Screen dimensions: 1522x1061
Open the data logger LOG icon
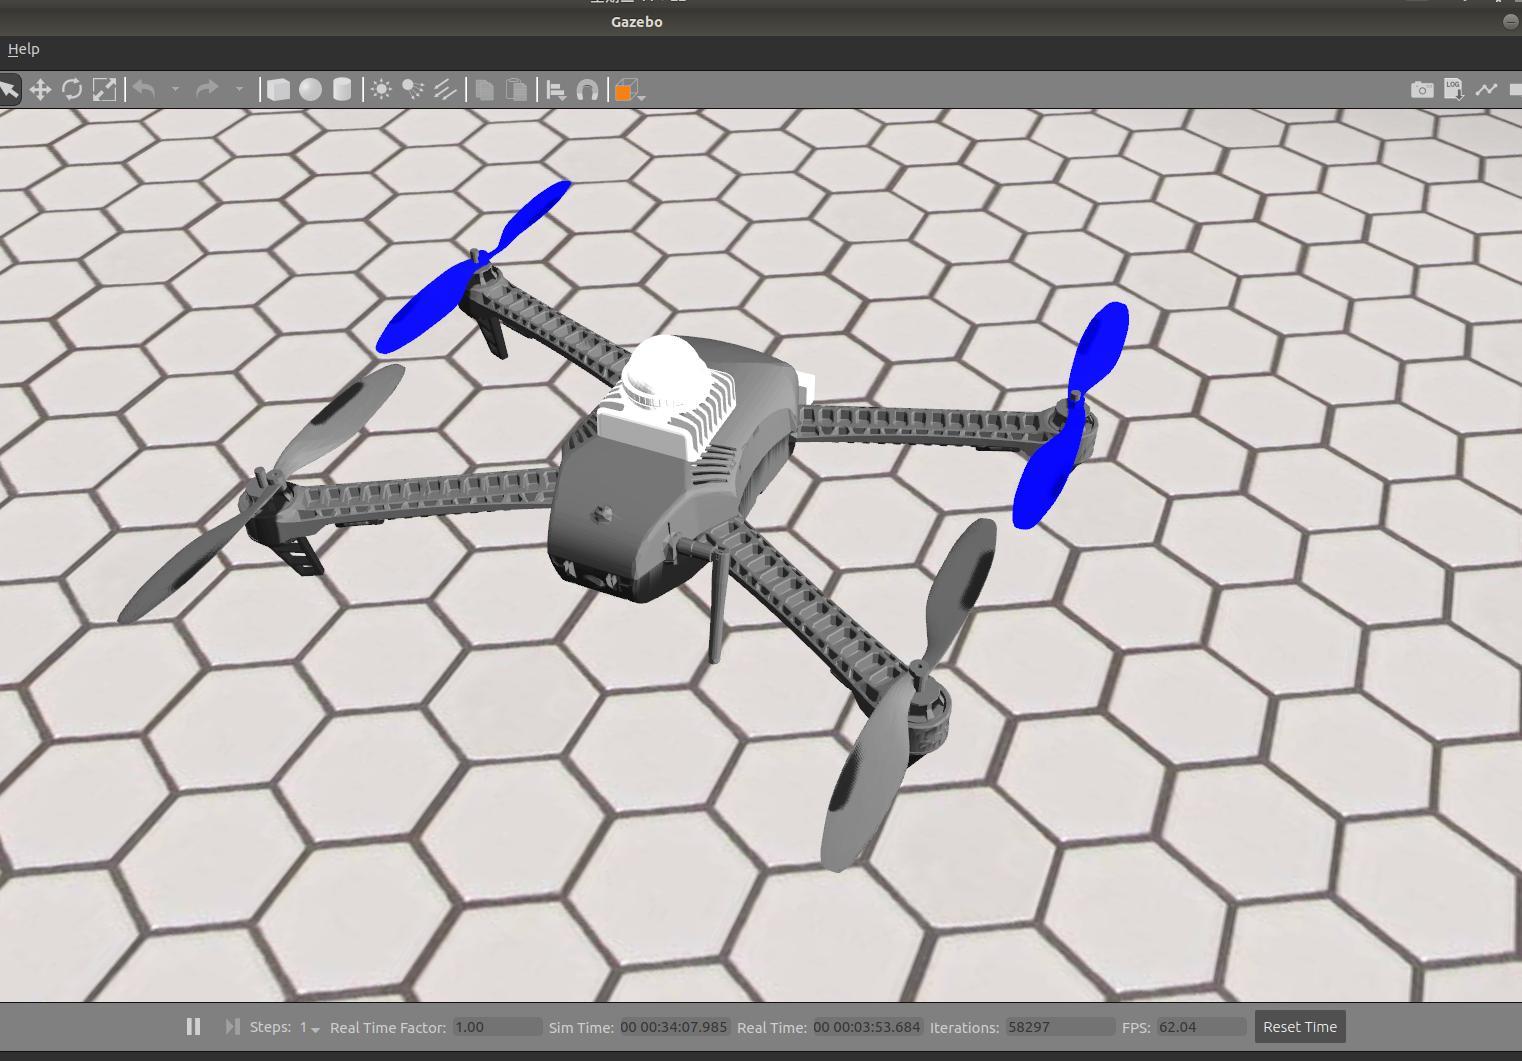tap(1454, 90)
